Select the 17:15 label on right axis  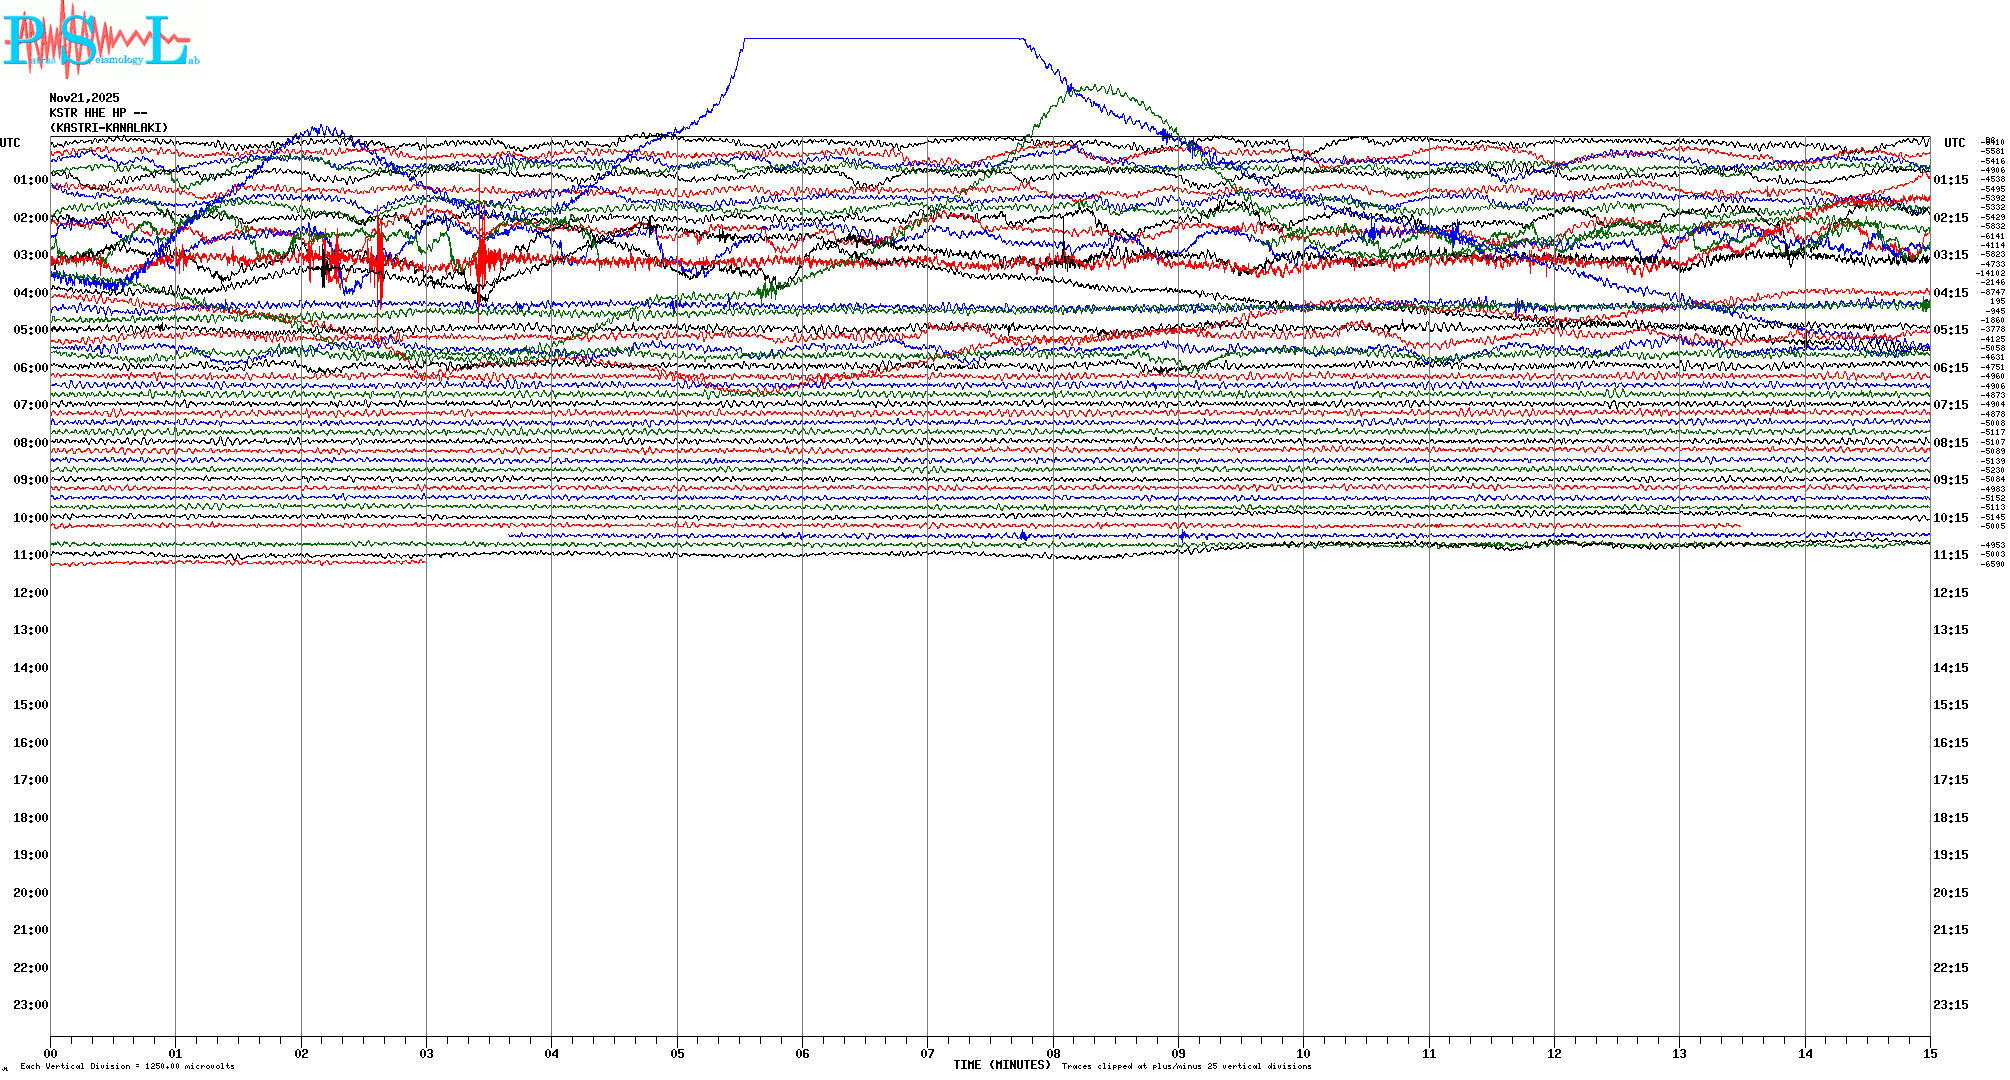click(x=1950, y=780)
